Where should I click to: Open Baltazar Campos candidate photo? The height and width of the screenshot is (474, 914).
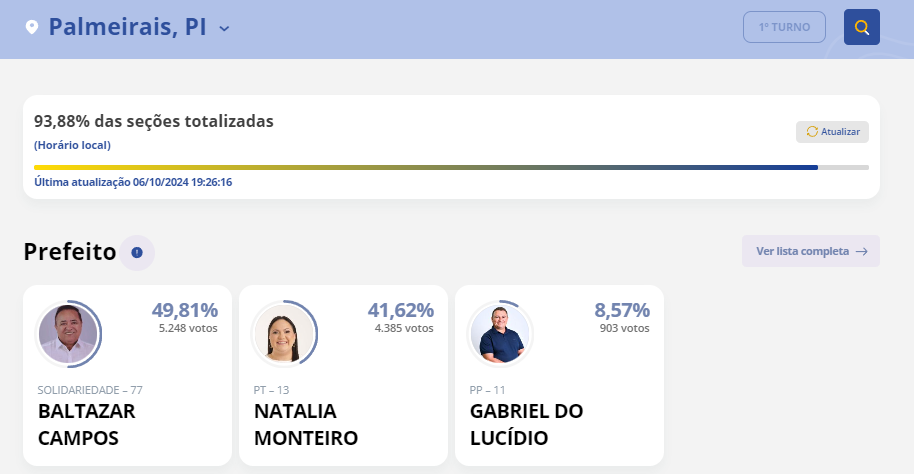pos(68,333)
